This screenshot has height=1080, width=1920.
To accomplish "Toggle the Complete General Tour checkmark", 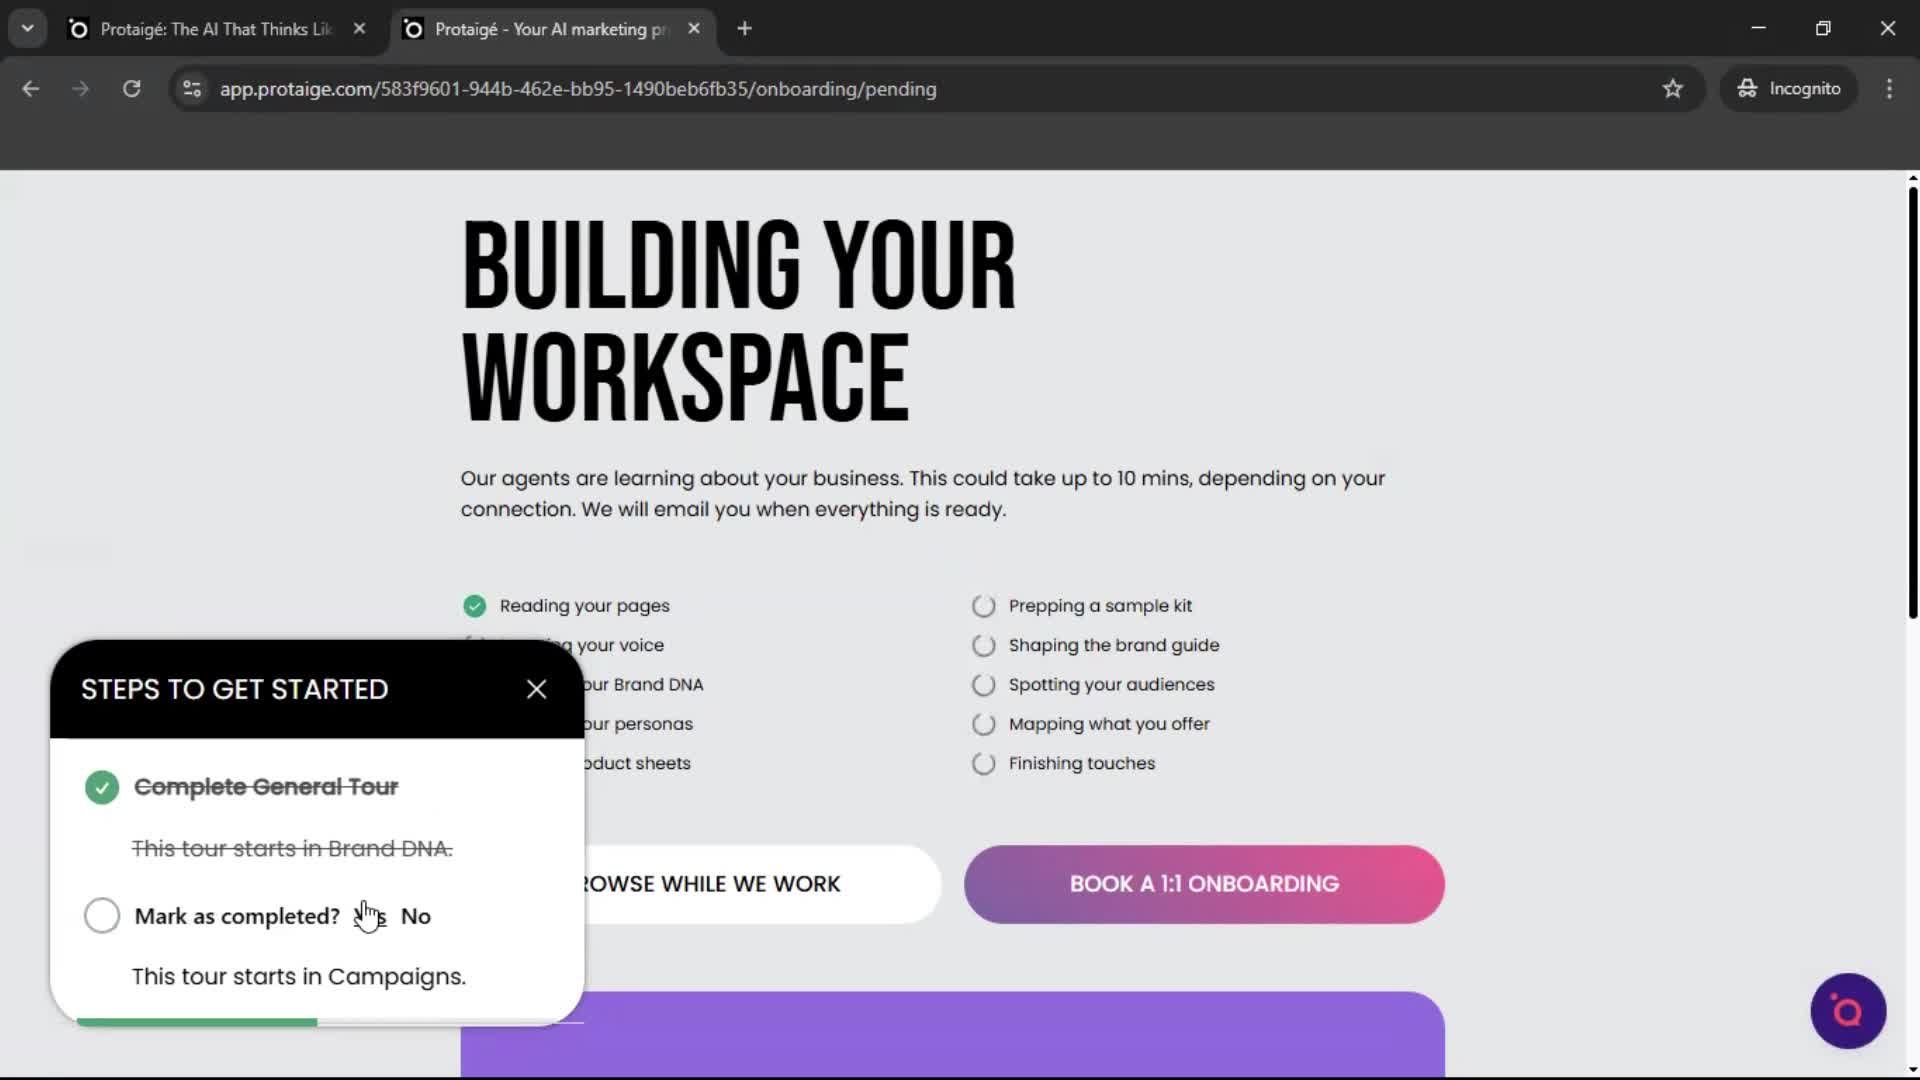I will (x=101, y=787).
